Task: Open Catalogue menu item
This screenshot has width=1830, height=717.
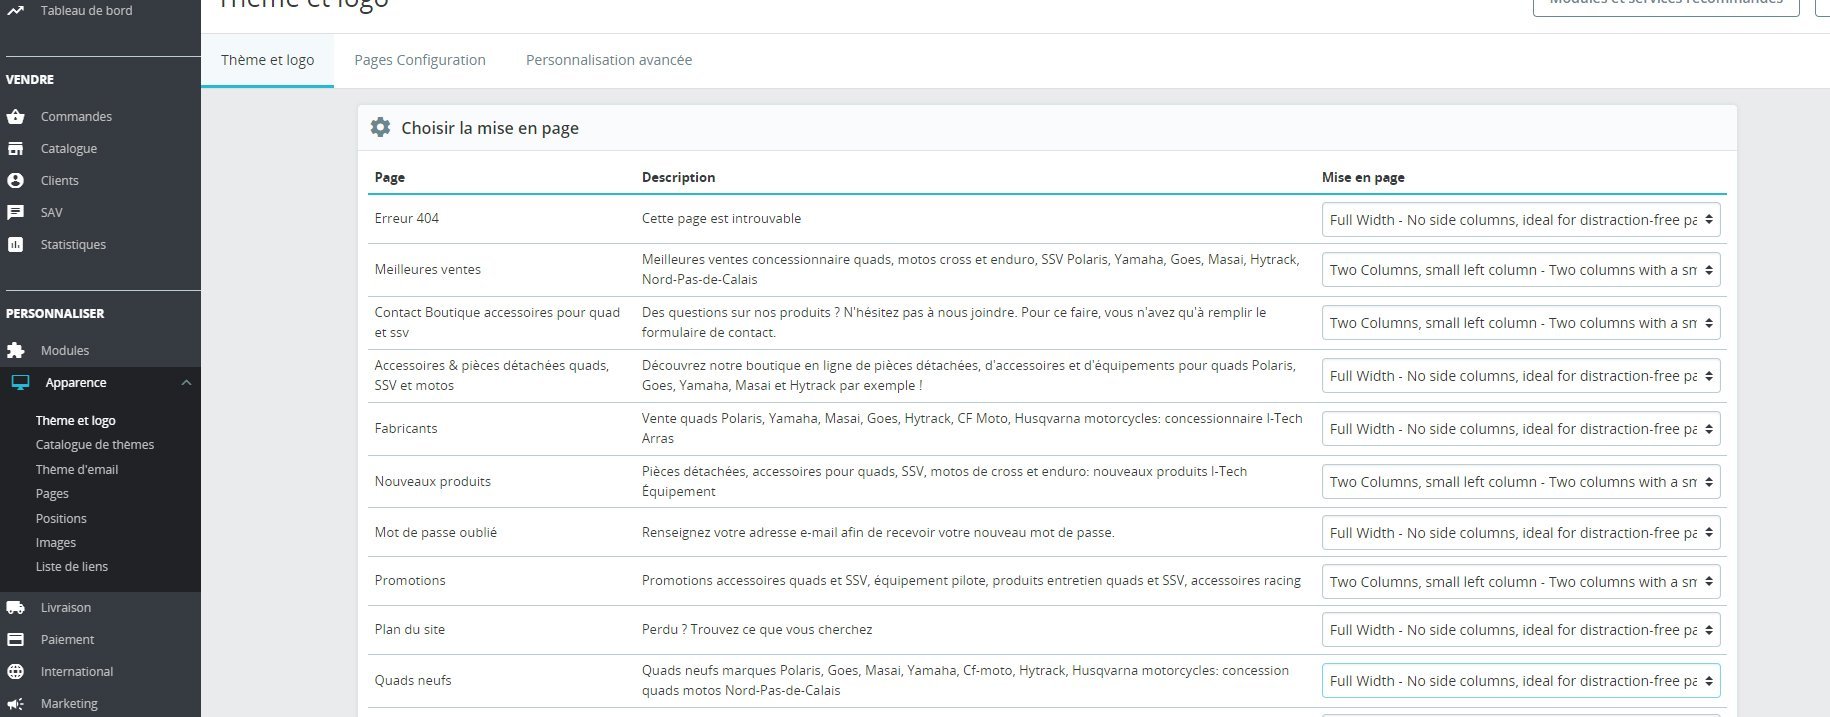Action: point(69,149)
